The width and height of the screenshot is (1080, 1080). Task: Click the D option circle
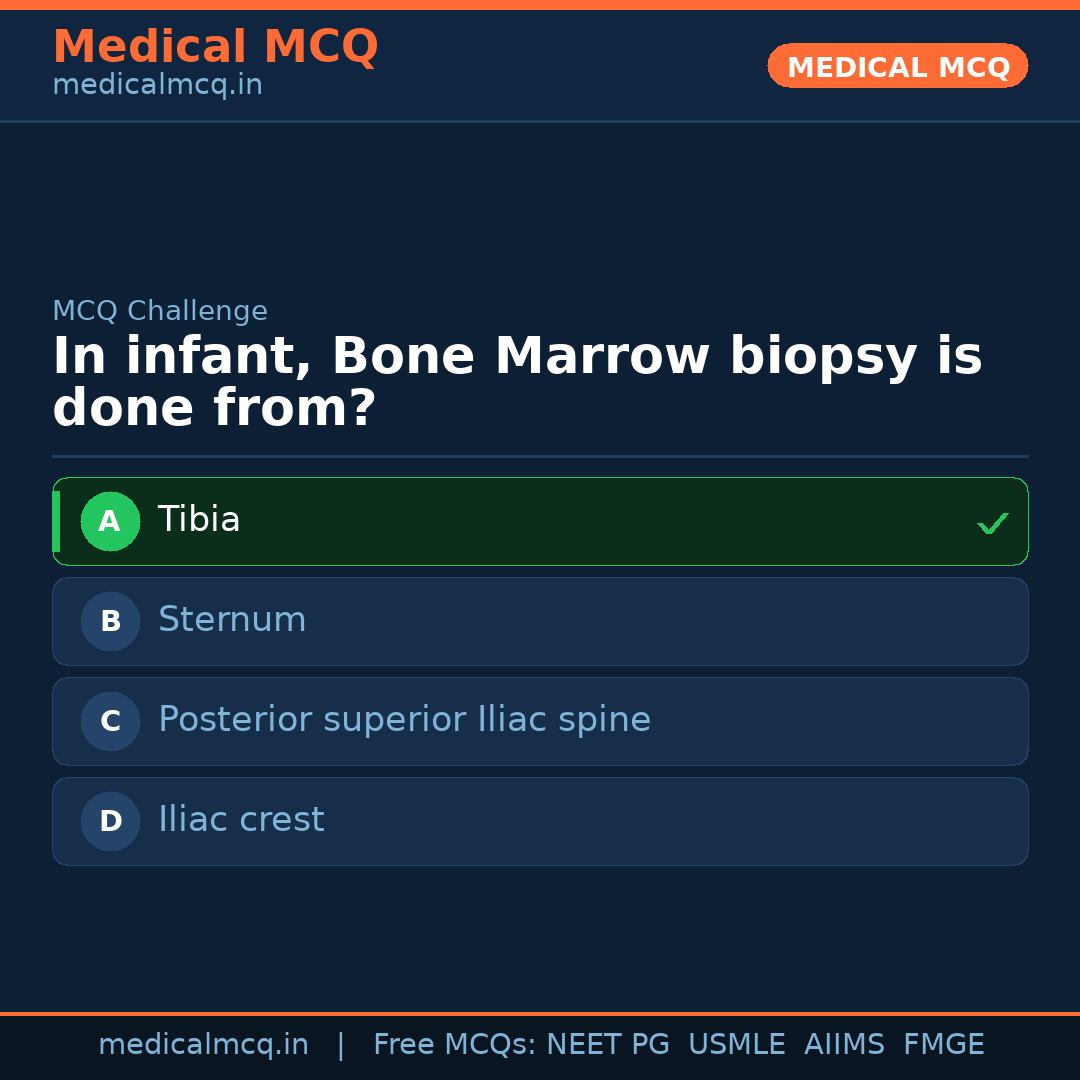[110, 821]
